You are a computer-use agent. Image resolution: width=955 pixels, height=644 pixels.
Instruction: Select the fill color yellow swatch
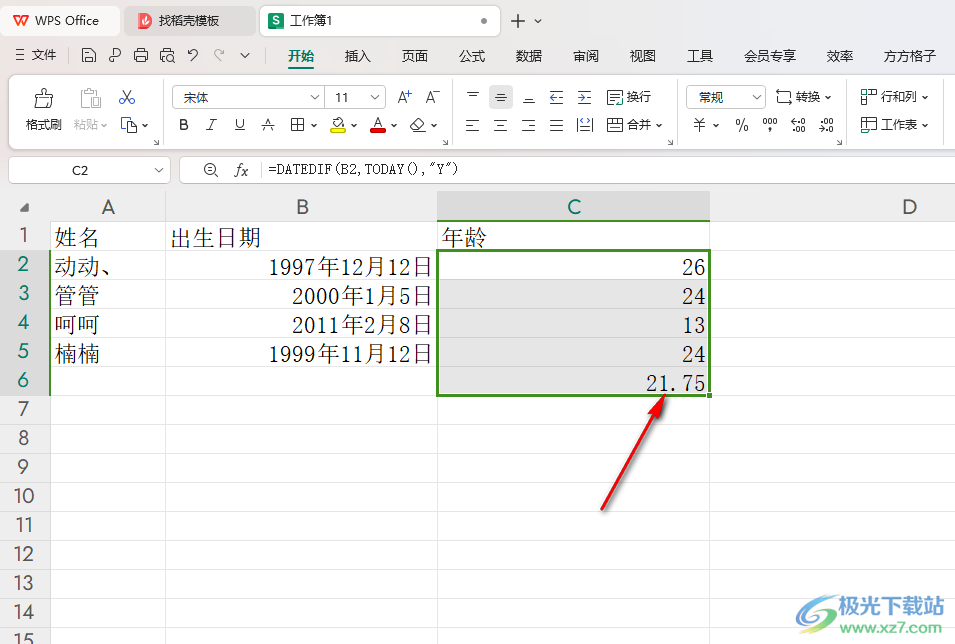[338, 125]
